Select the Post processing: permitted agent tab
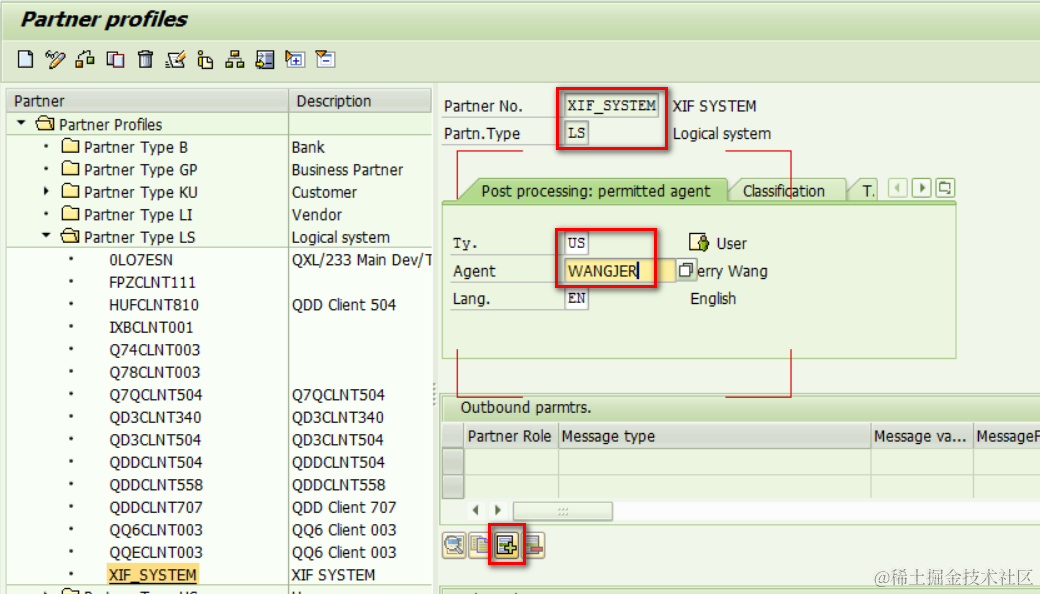Image resolution: width=1040 pixels, height=594 pixels. (595, 191)
